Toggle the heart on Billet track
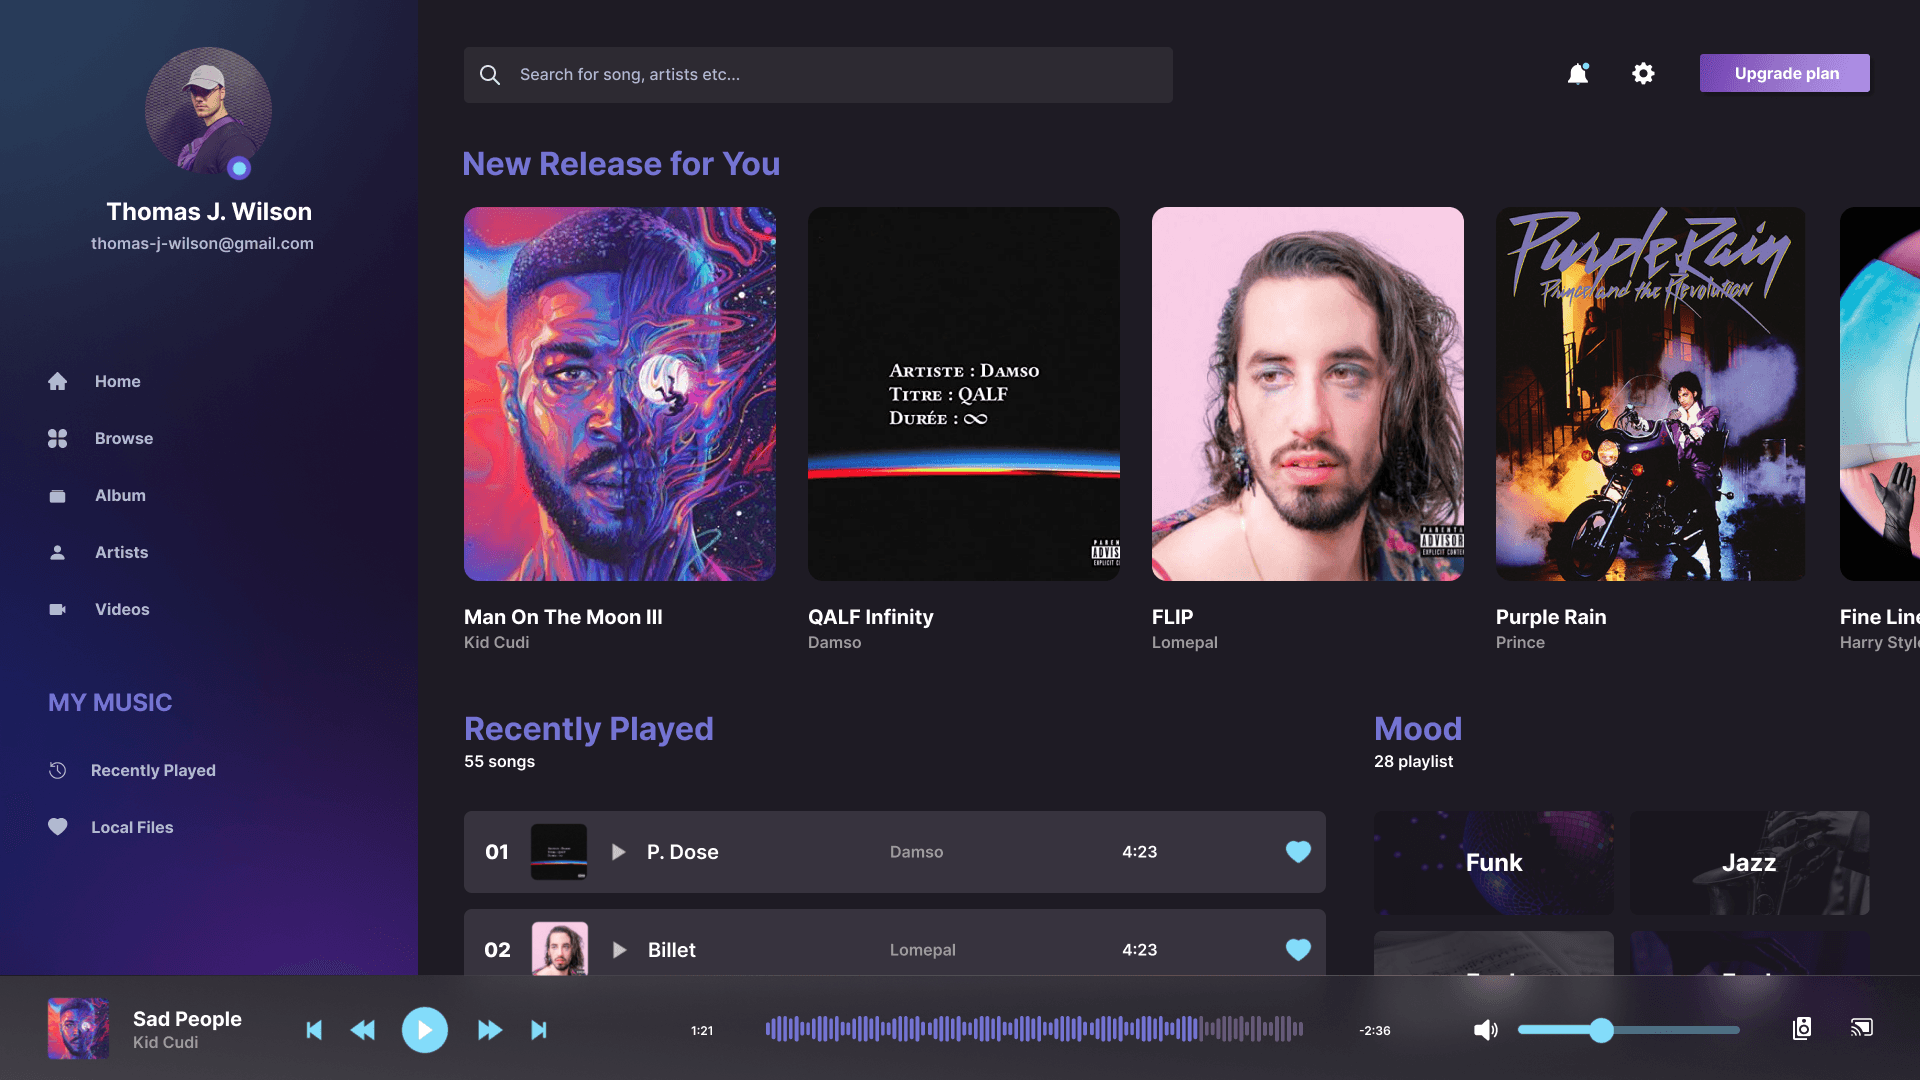Viewport: 1920px width, 1080px height. click(x=1298, y=950)
